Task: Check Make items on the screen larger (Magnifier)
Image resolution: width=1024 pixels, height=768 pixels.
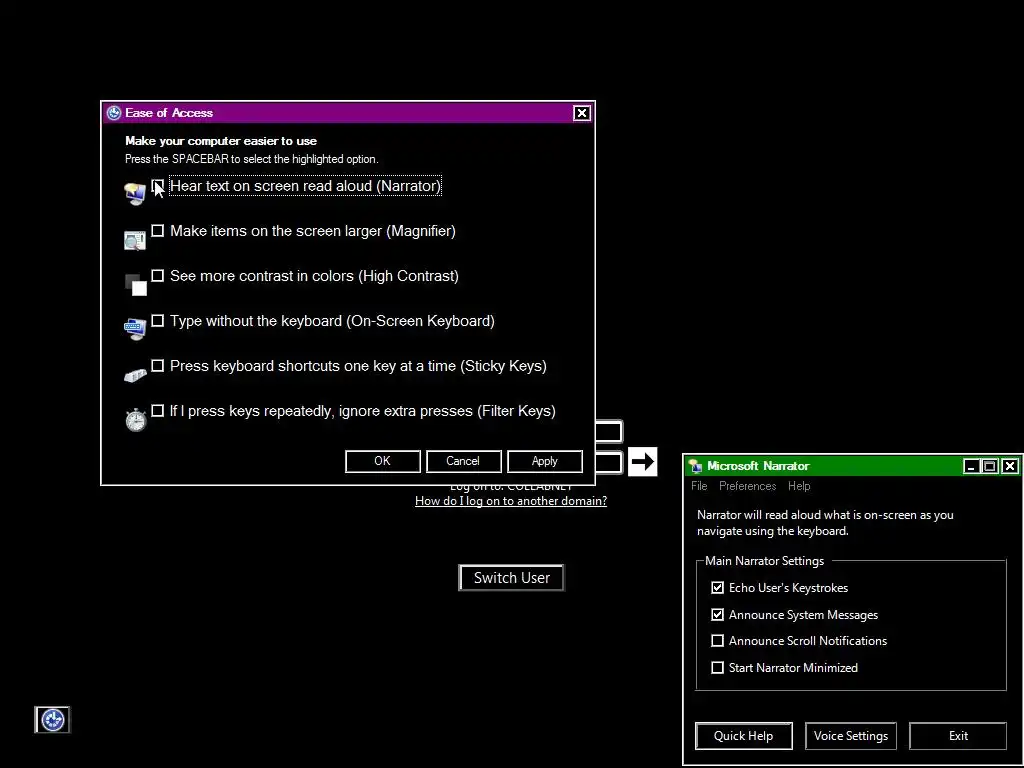Action: click(x=157, y=231)
